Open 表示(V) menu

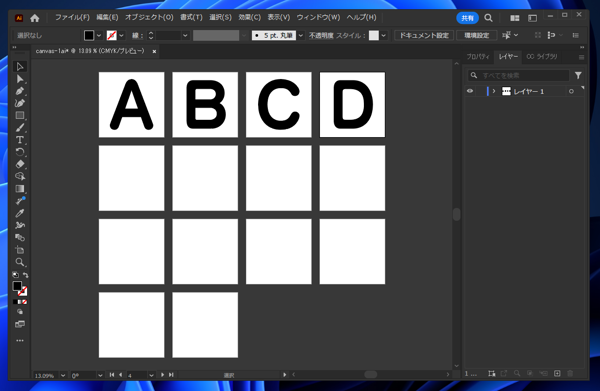(279, 18)
